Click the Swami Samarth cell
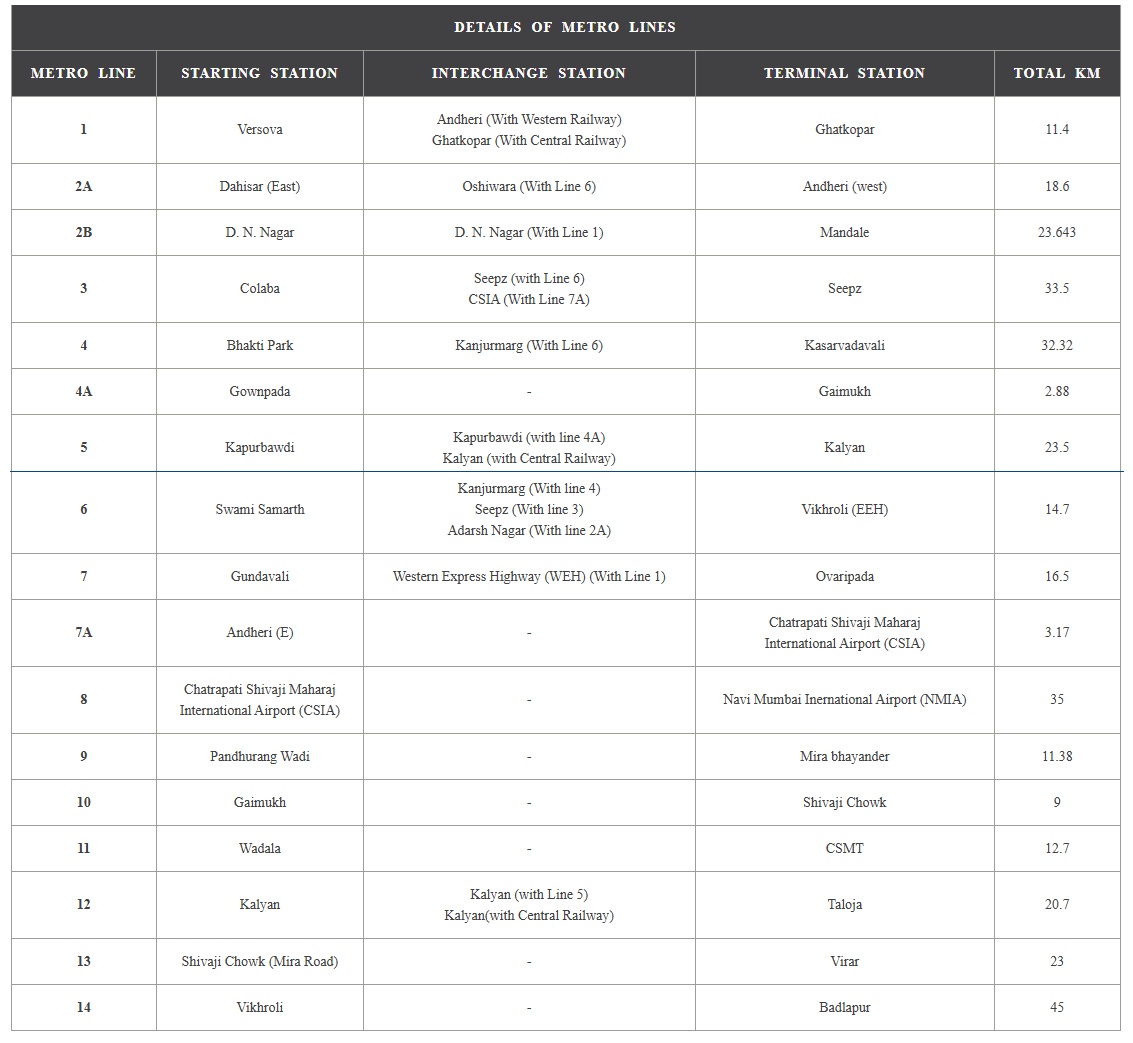The width and height of the screenshot is (1133, 1043). (259, 509)
